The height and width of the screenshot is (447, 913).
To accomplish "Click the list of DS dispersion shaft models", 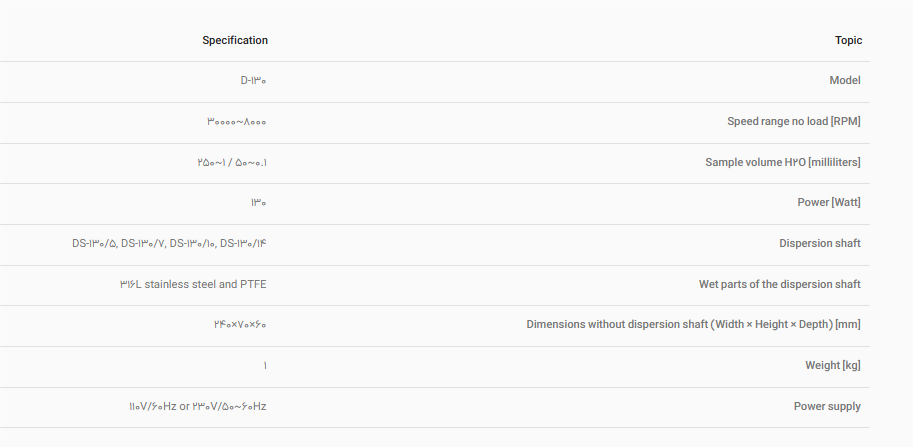I will point(169,243).
